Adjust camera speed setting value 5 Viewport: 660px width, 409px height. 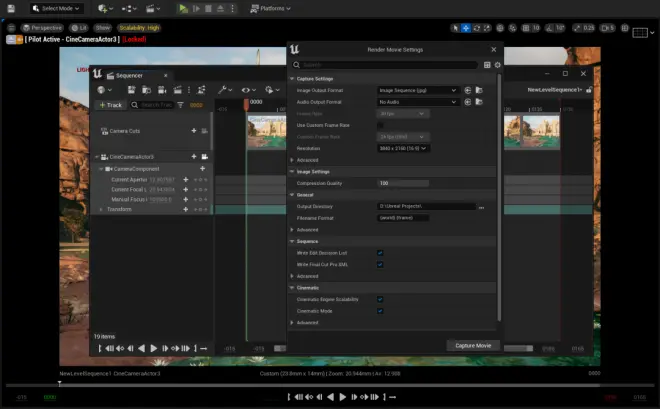(x=607, y=28)
